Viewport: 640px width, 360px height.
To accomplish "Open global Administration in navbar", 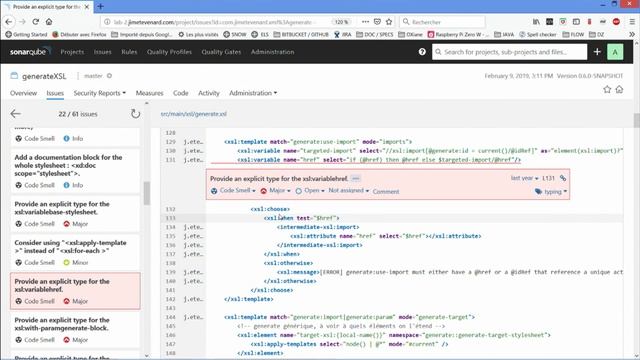I will pos(272,52).
